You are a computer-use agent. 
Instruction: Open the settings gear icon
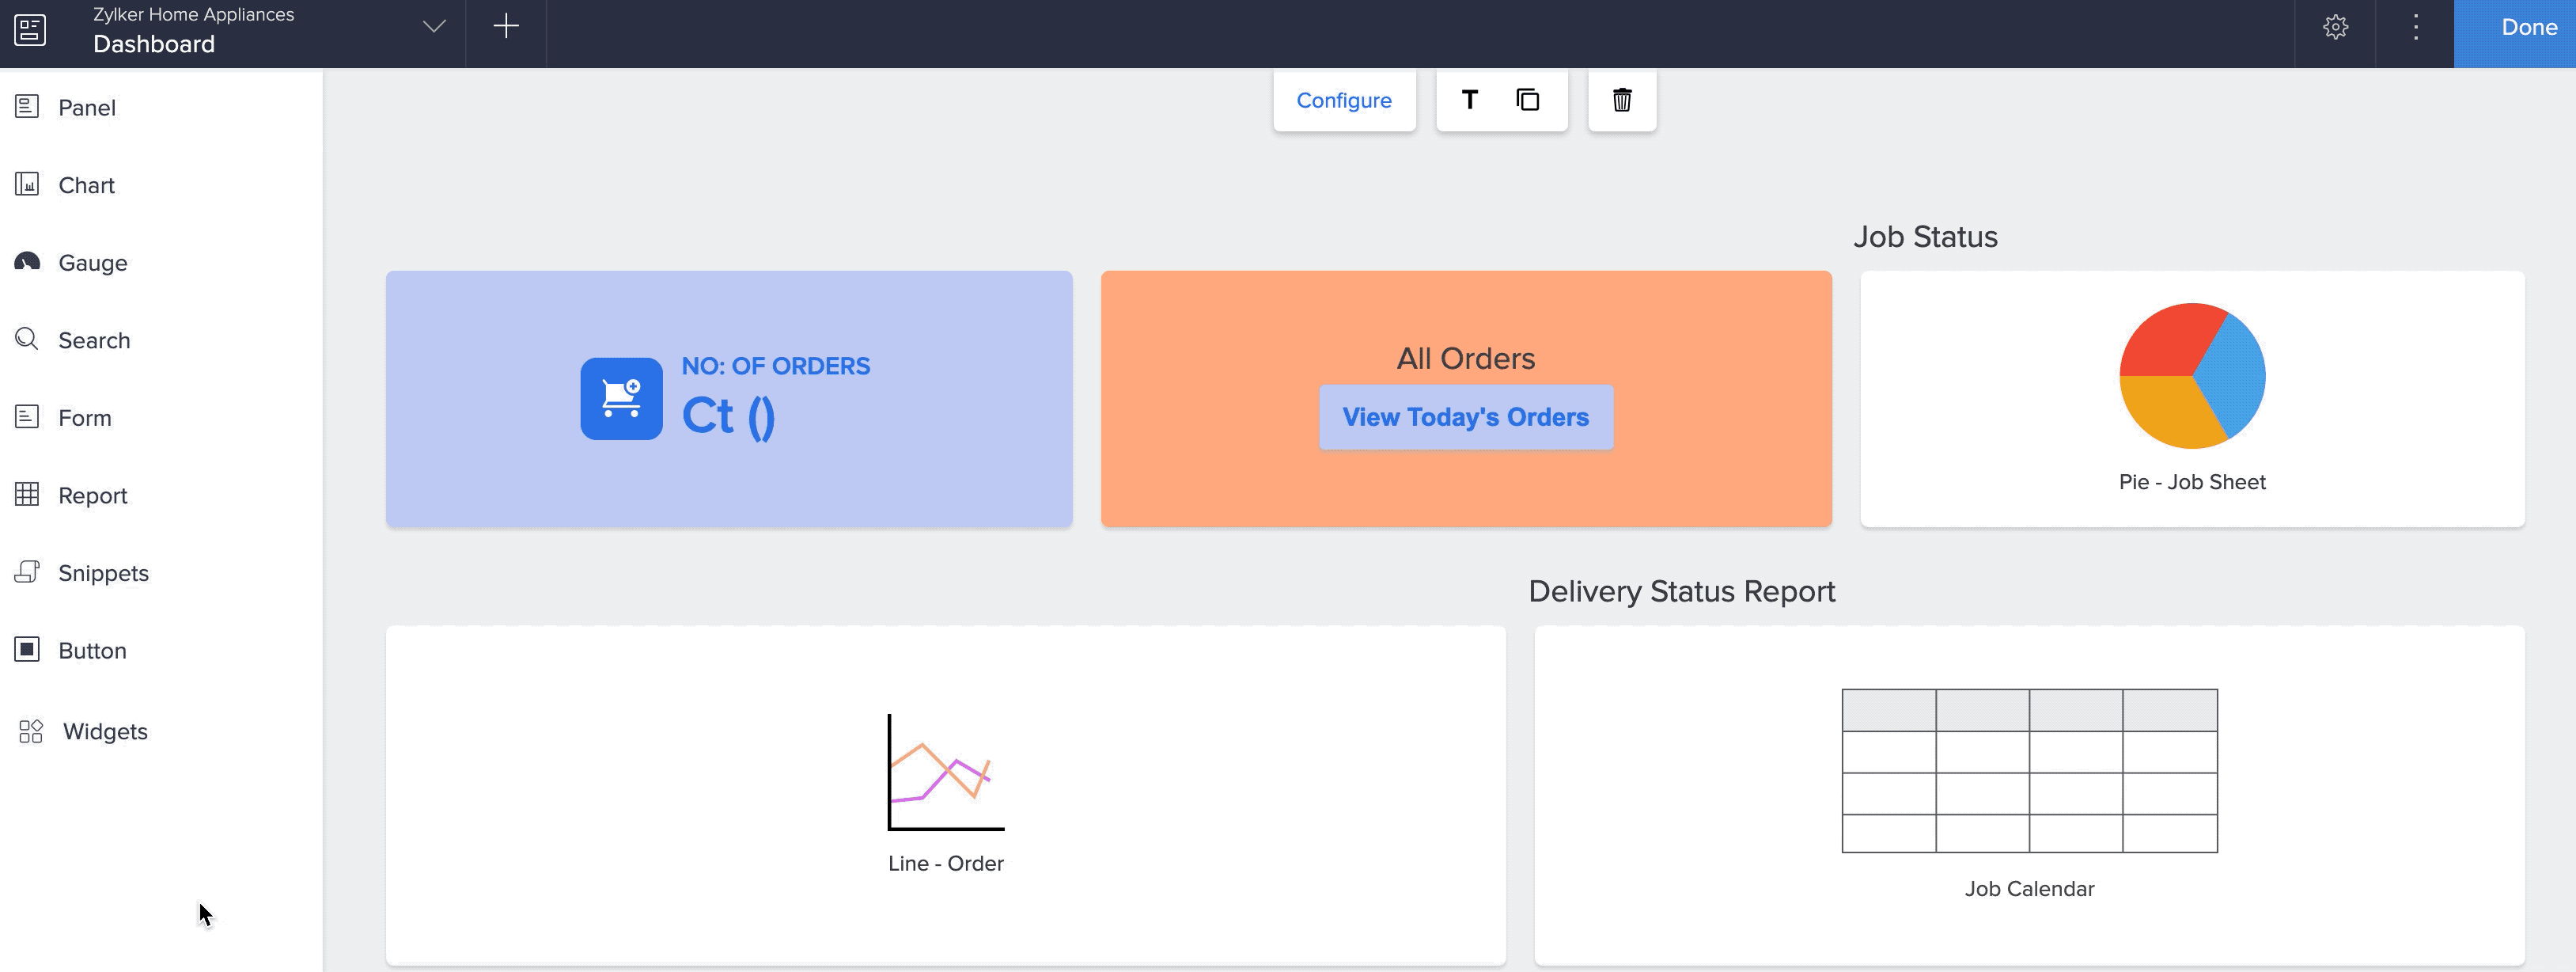2335,28
